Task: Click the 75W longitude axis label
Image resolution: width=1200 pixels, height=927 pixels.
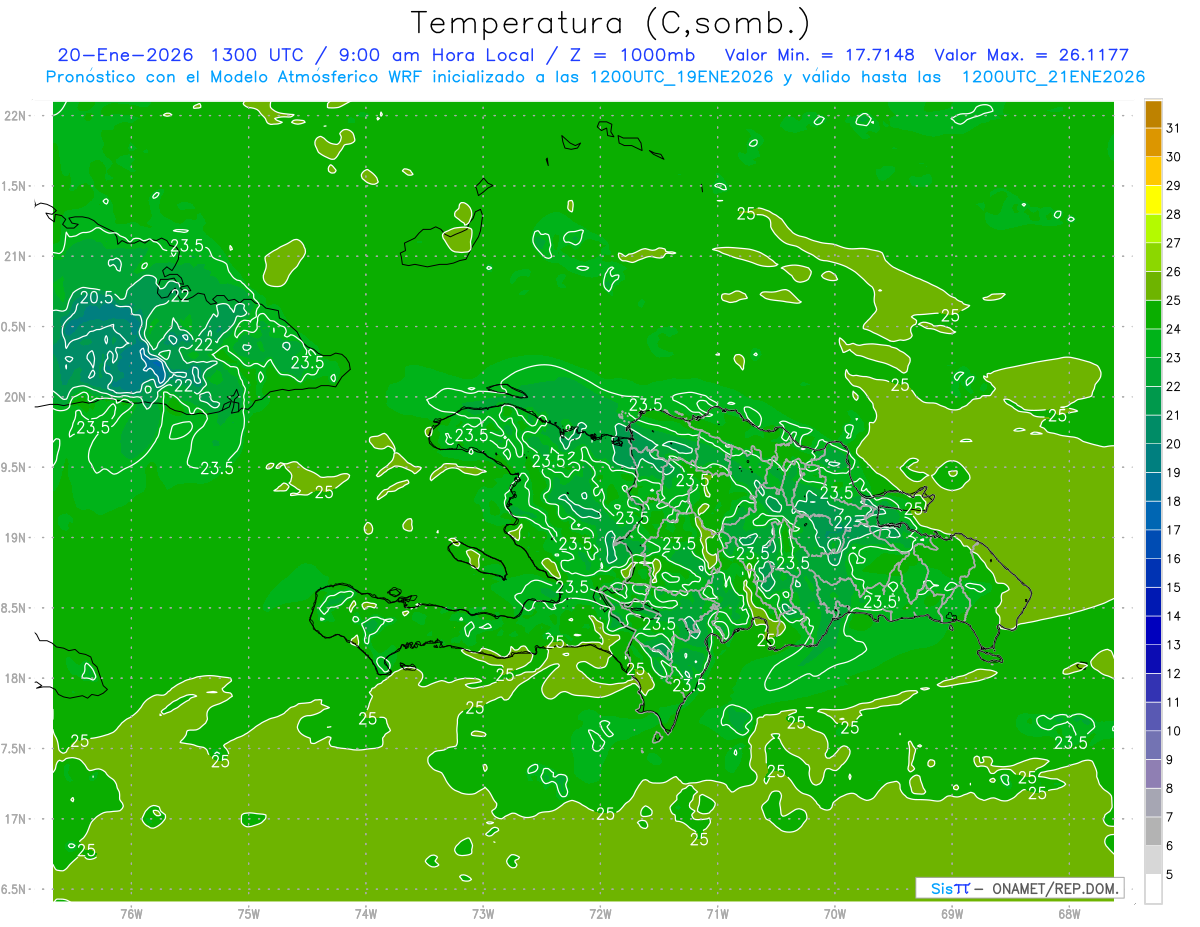Action: pos(249,914)
